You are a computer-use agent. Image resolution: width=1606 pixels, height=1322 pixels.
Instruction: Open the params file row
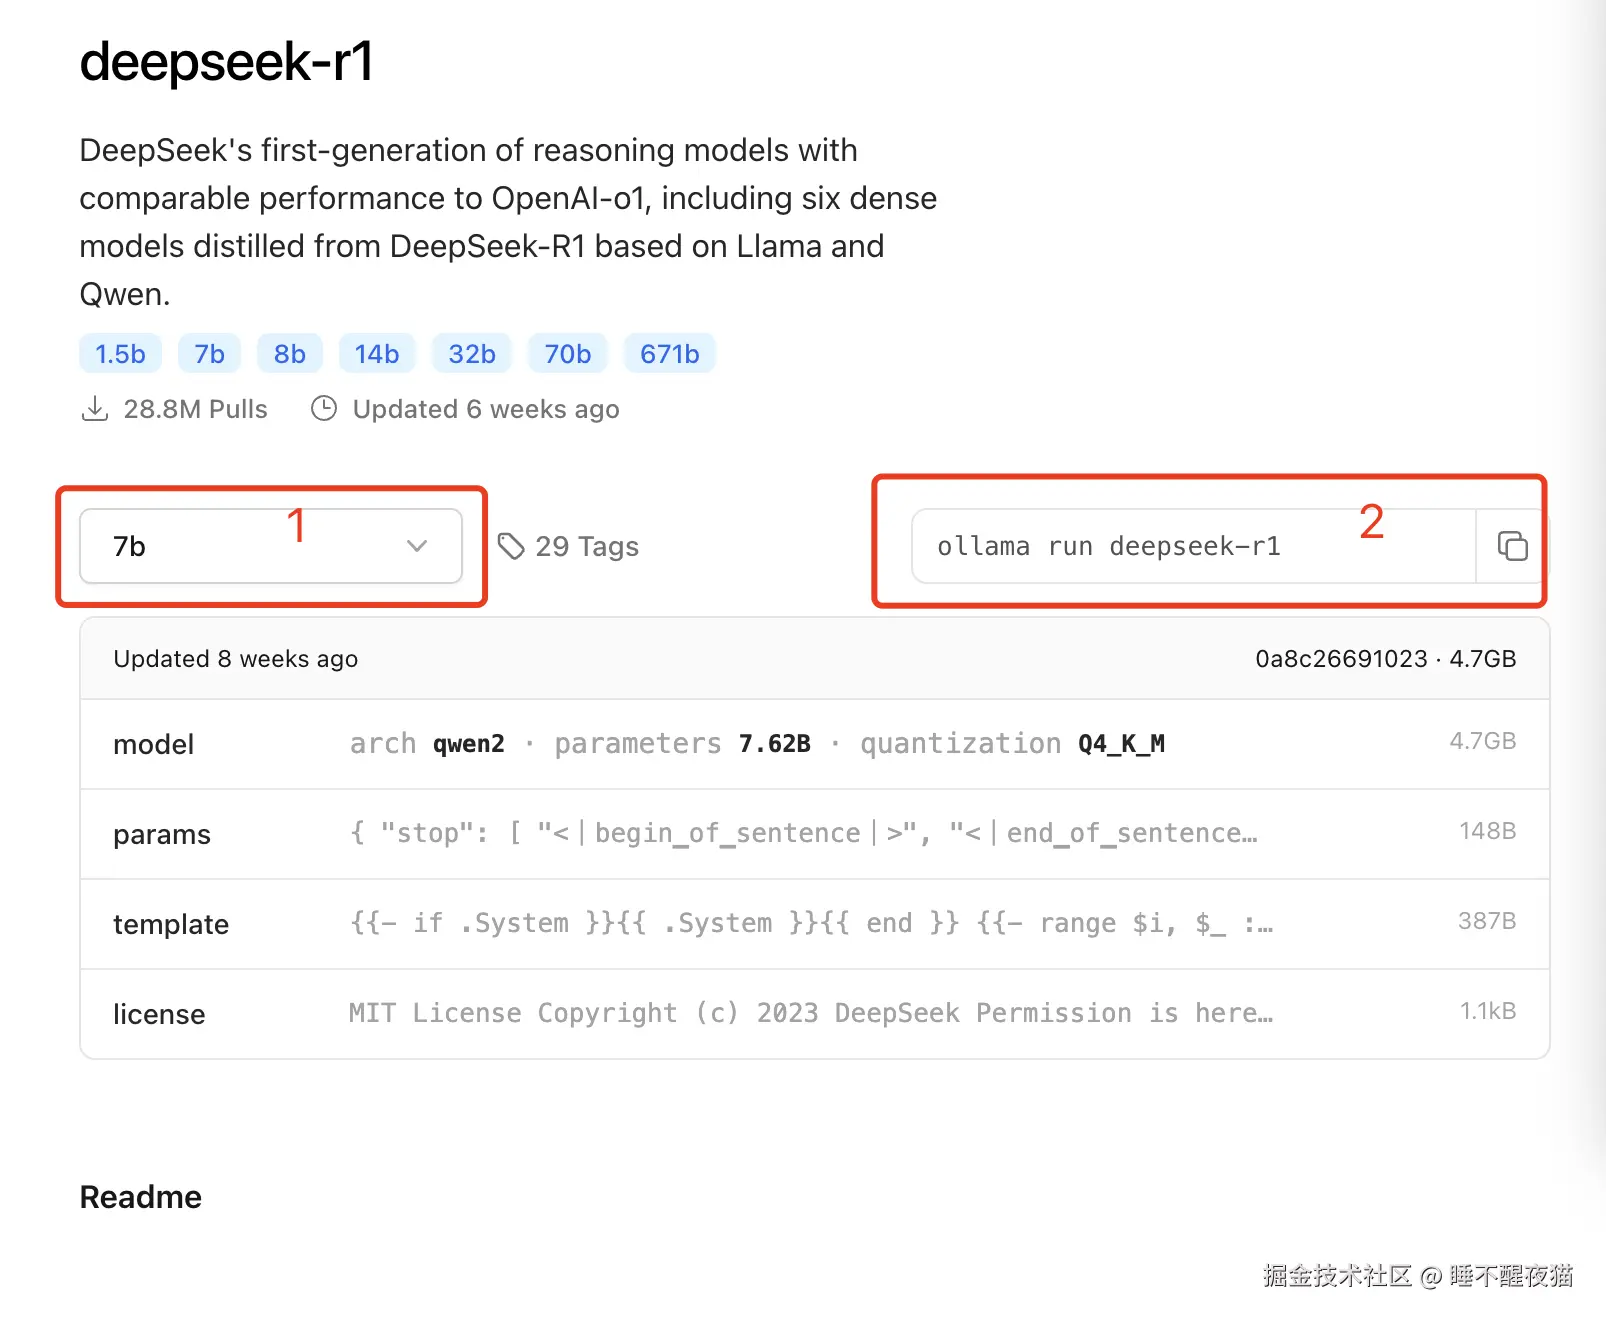[x=814, y=834]
